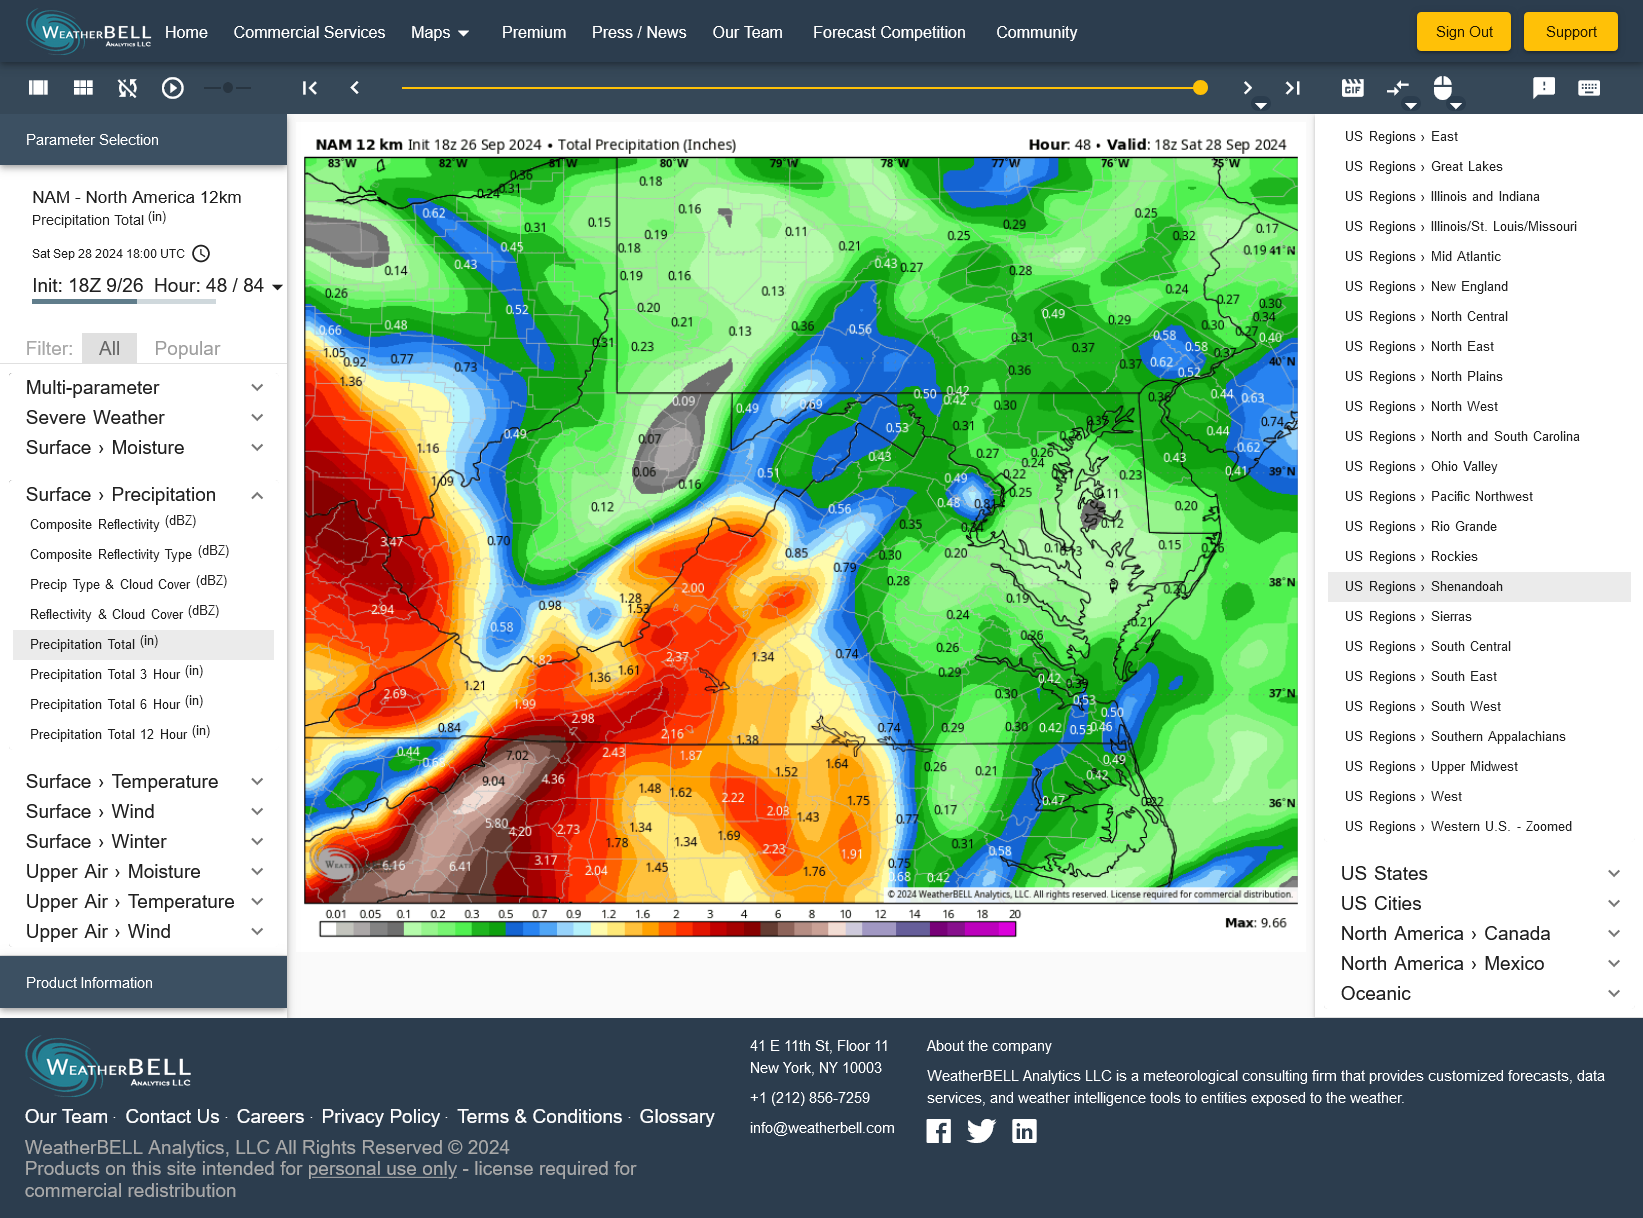
Task: Adjust the animation speed slider
Action: pos(228,88)
